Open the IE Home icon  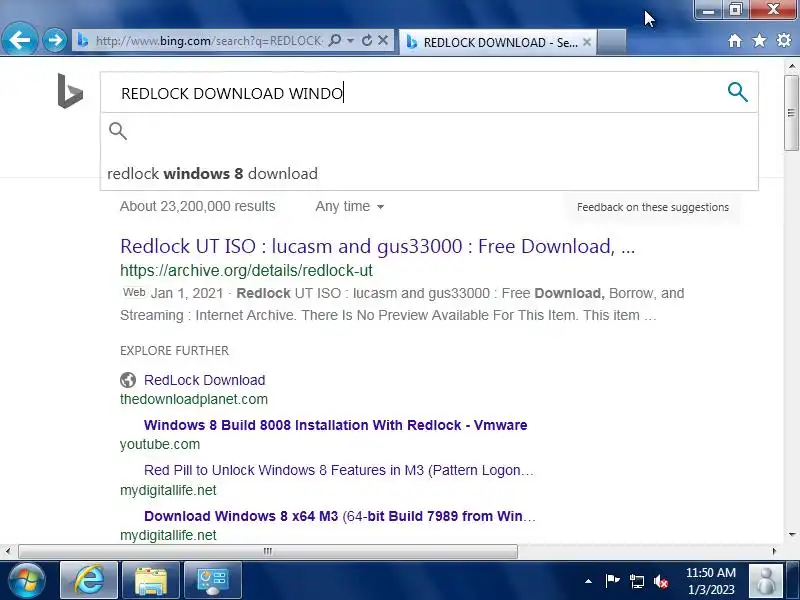735,40
